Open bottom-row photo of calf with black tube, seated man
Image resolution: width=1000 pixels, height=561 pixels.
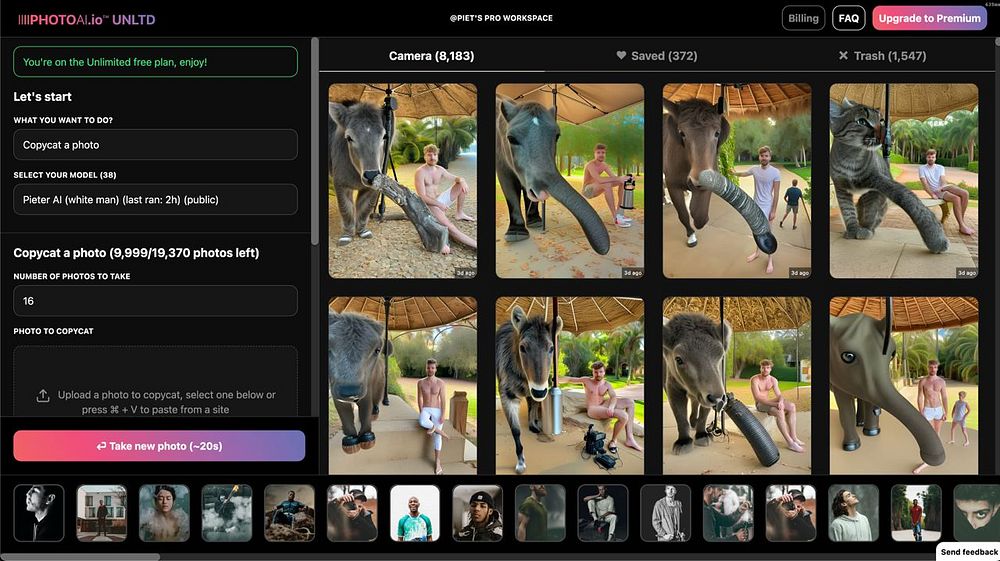tap(737, 386)
